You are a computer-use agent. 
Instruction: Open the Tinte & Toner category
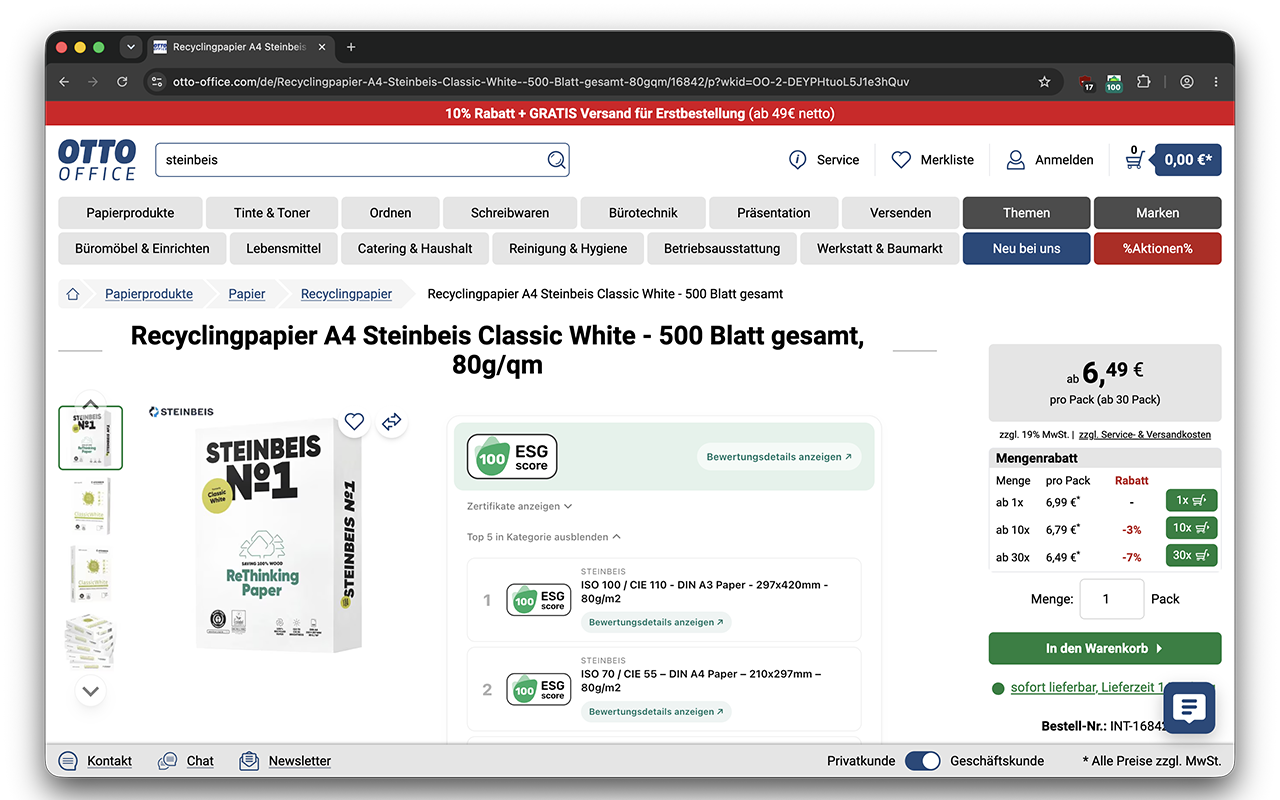272,213
